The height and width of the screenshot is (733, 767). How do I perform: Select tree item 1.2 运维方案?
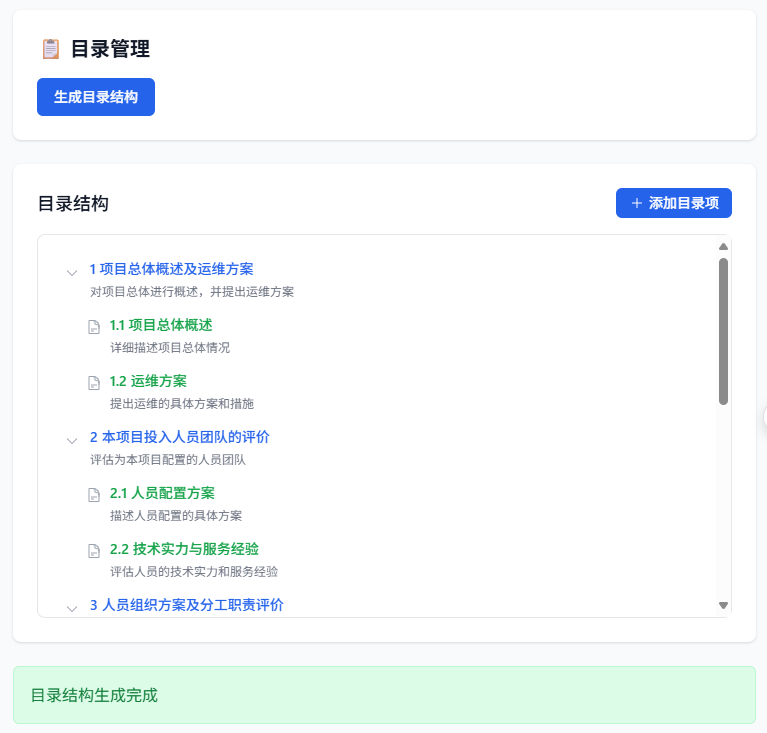tap(148, 381)
